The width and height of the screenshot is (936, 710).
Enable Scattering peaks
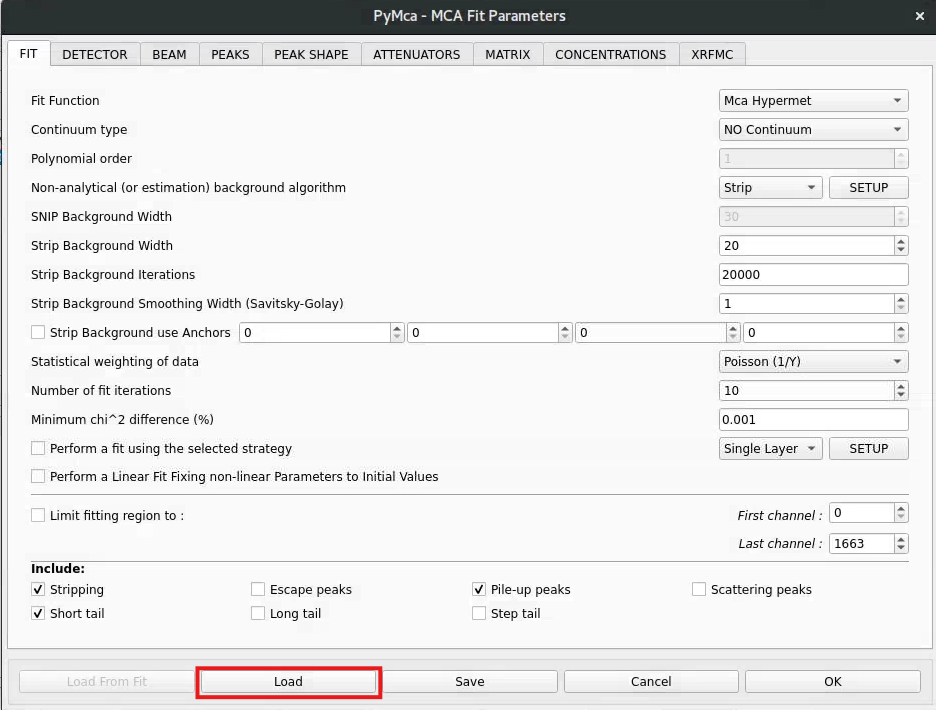click(699, 589)
